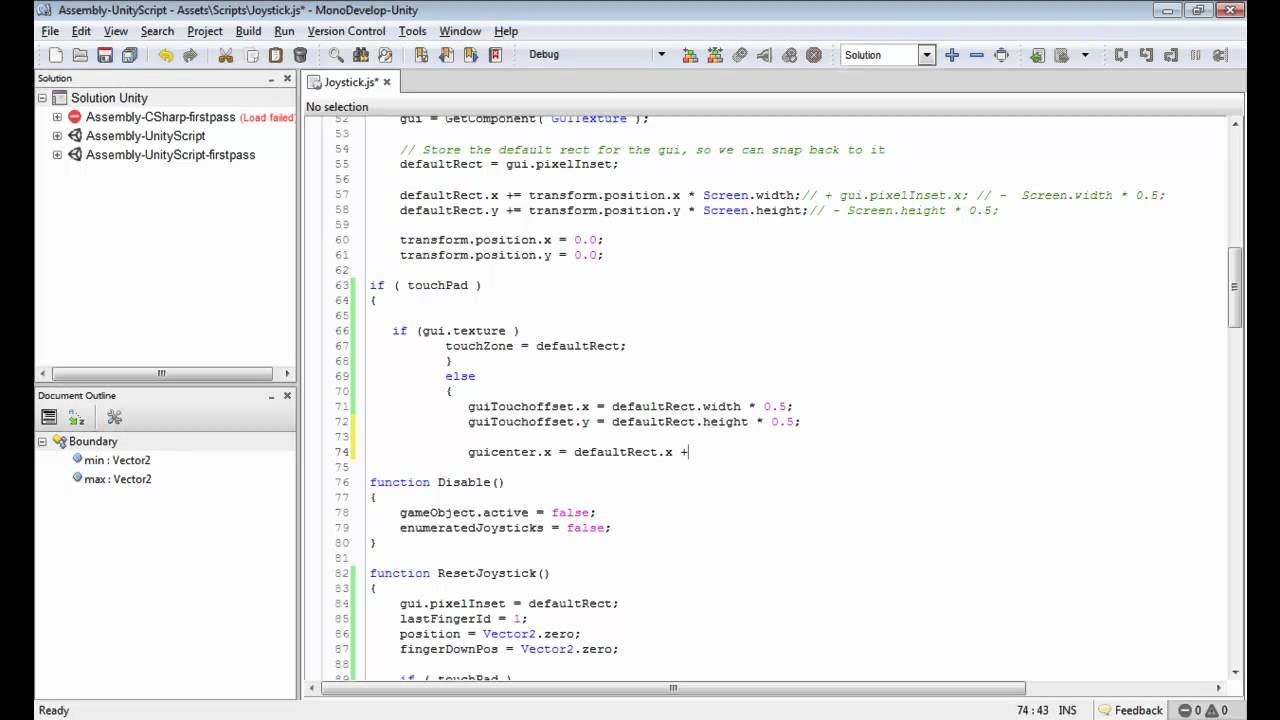The width and height of the screenshot is (1280, 720).
Task: Expand Assembly-UnityScript-firstpass project node
Action: coord(57,155)
